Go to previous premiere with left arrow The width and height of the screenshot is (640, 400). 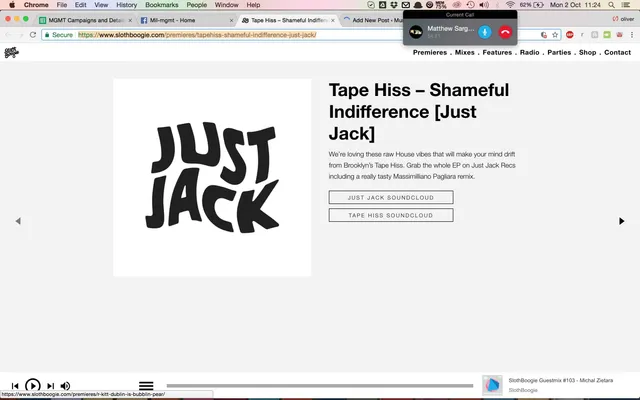(x=18, y=221)
